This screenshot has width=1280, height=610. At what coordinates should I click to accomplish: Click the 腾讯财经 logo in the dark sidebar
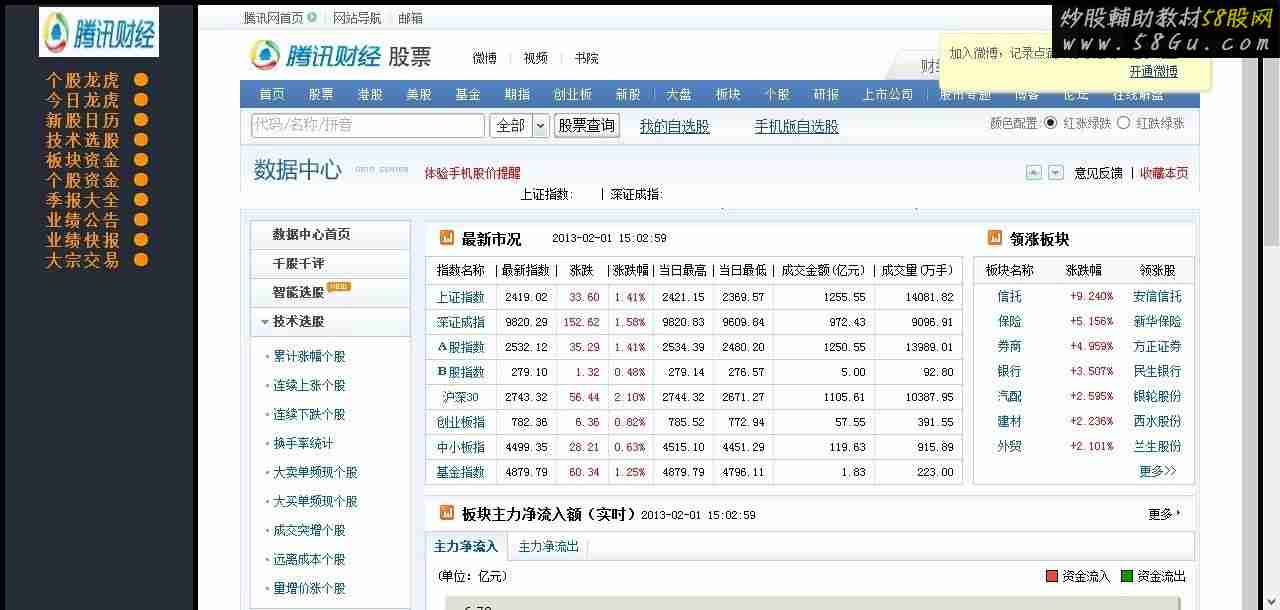coord(99,33)
